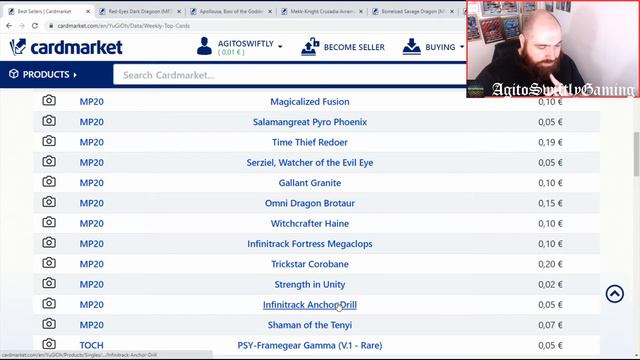The width and height of the screenshot is (640, 360).
Task: Close the Red-Eyes Dark Dragoon tab
Action: click(x=179, y=12)
